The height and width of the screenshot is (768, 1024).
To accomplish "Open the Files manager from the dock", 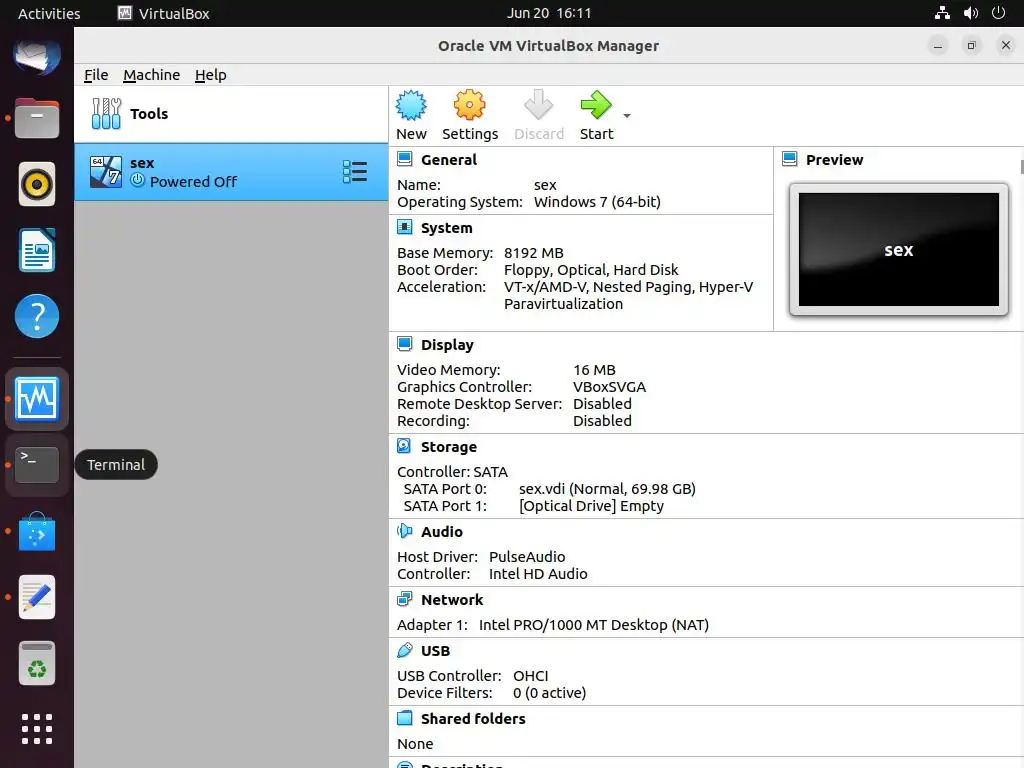I will [37, 118].
